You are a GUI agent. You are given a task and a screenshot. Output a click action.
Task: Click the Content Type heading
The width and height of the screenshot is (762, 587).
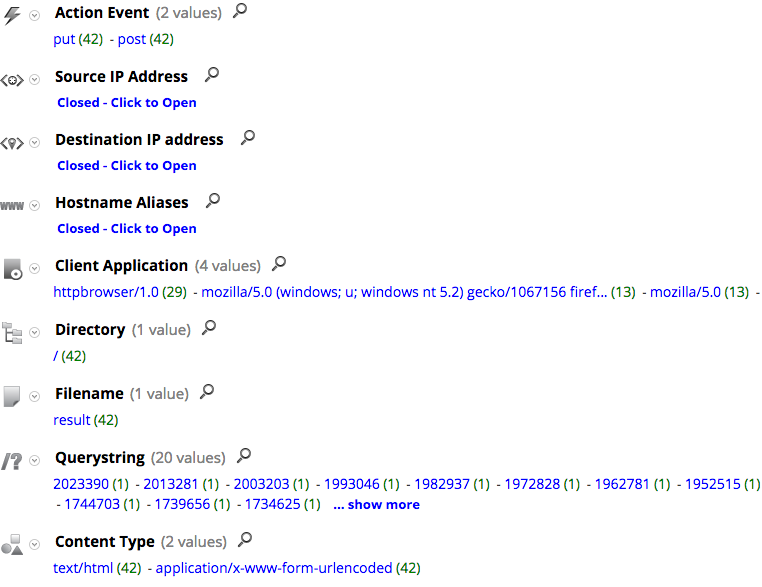point(105,542)
